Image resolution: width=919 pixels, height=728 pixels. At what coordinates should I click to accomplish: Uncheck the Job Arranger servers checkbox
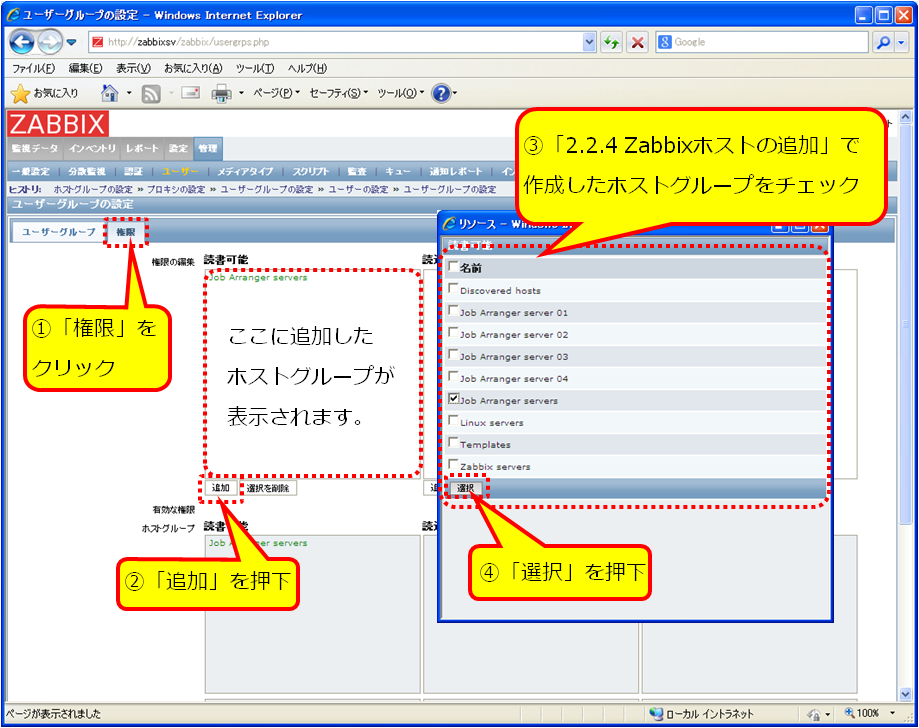(x=453, y=399)
